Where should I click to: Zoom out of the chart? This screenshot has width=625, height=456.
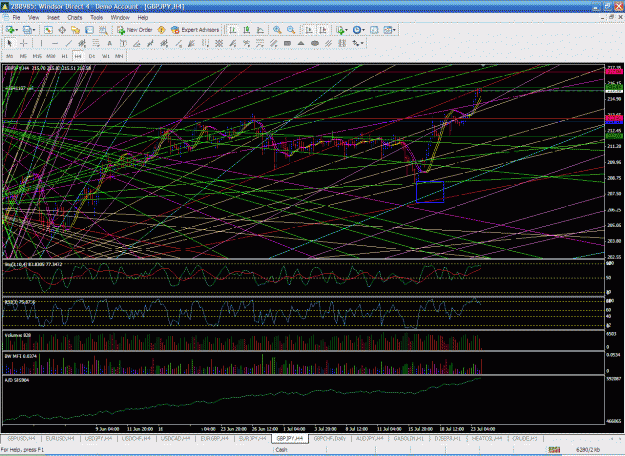tap(291, 30)
